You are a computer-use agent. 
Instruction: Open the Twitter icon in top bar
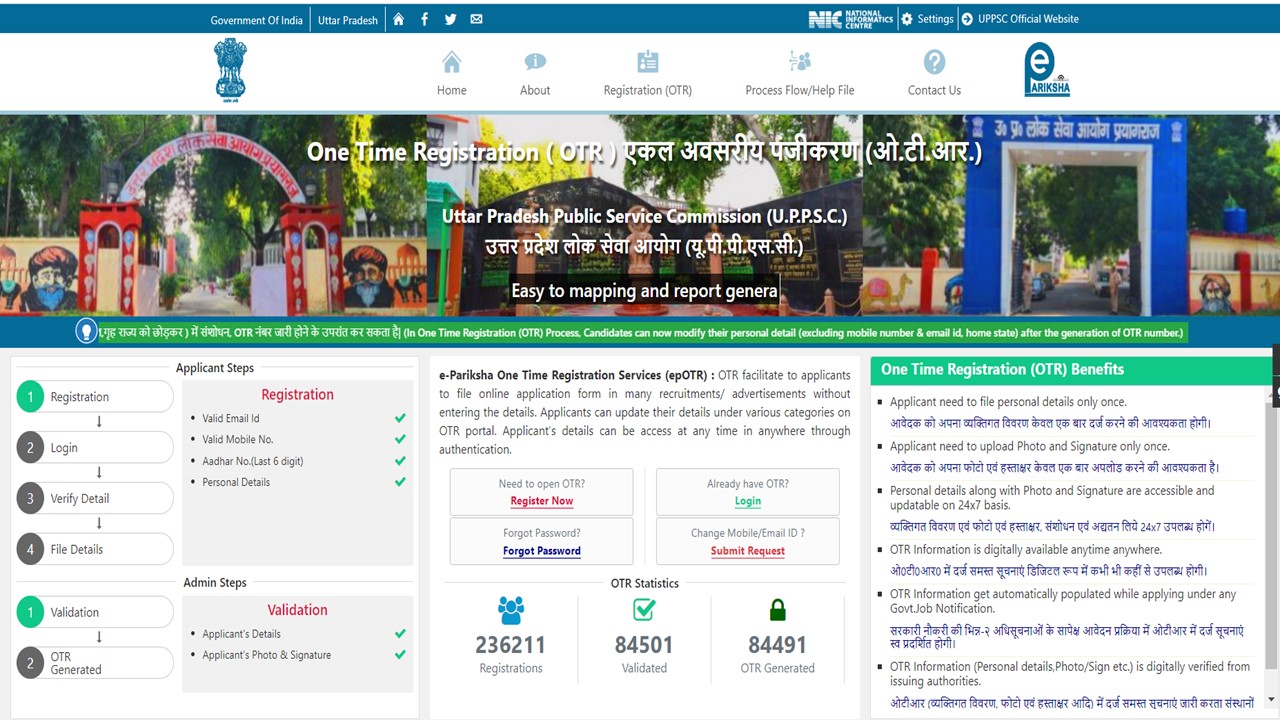(x=451, y=19)
